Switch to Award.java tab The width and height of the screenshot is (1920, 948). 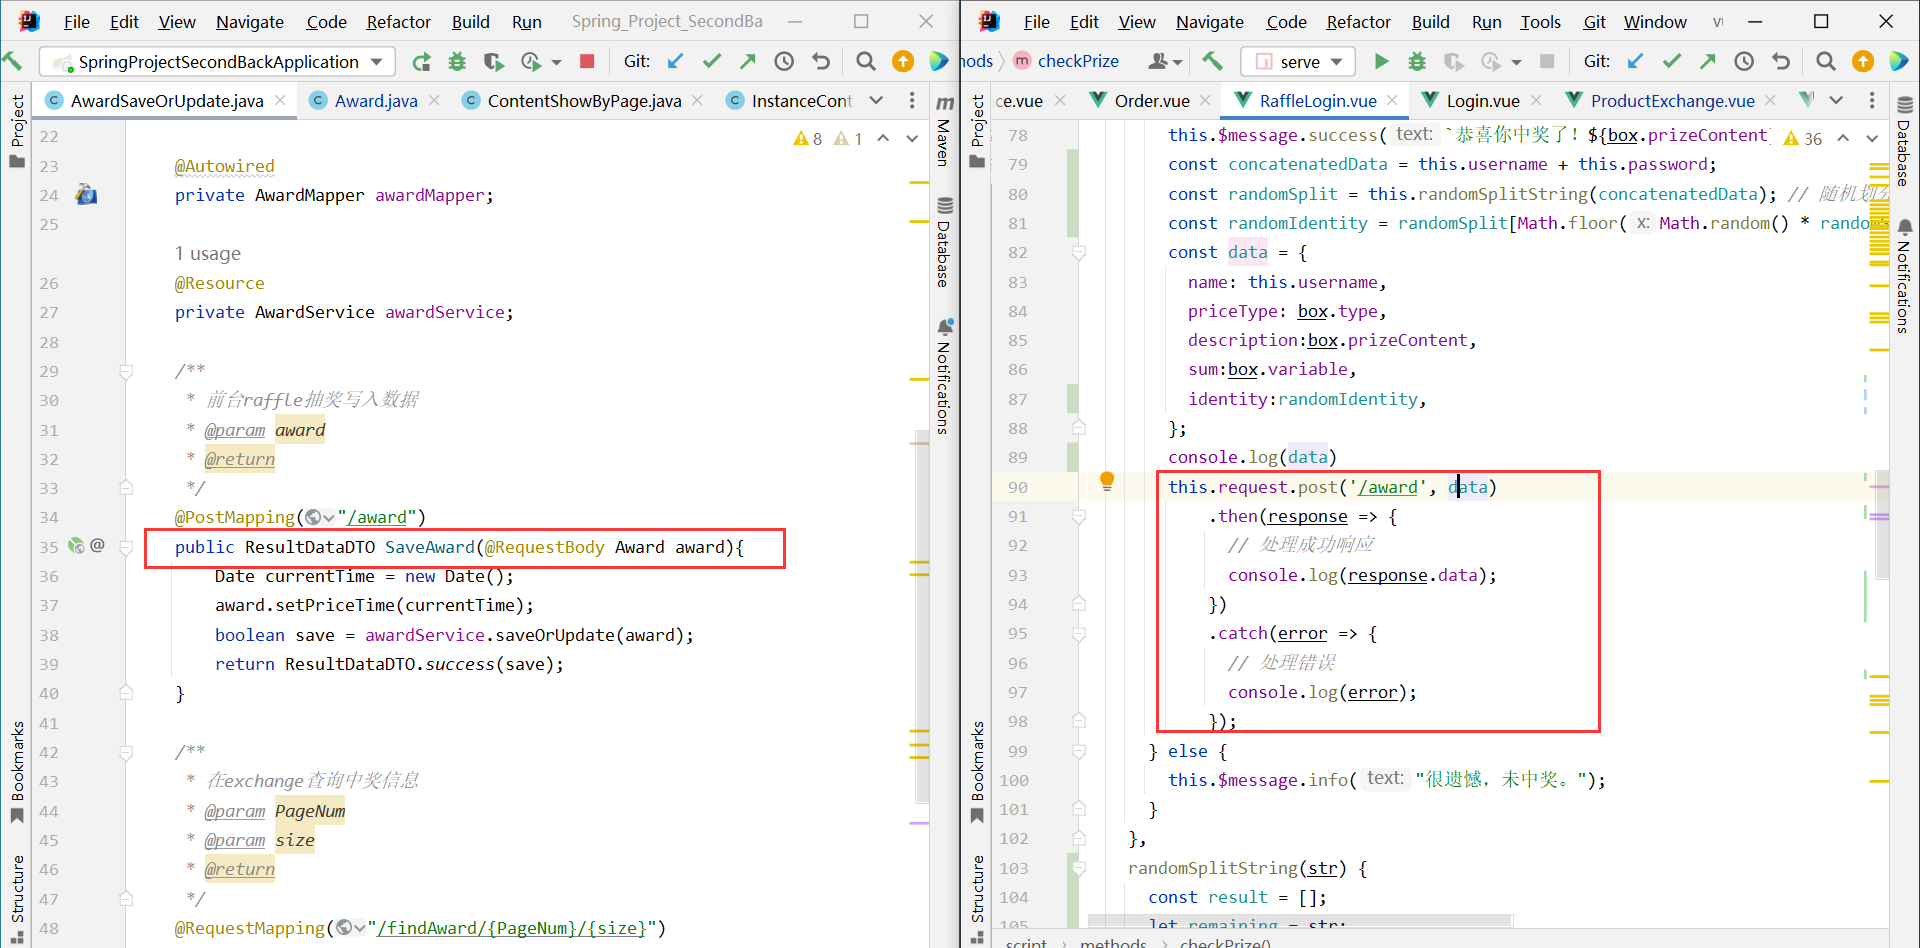[x=376, y=101]
